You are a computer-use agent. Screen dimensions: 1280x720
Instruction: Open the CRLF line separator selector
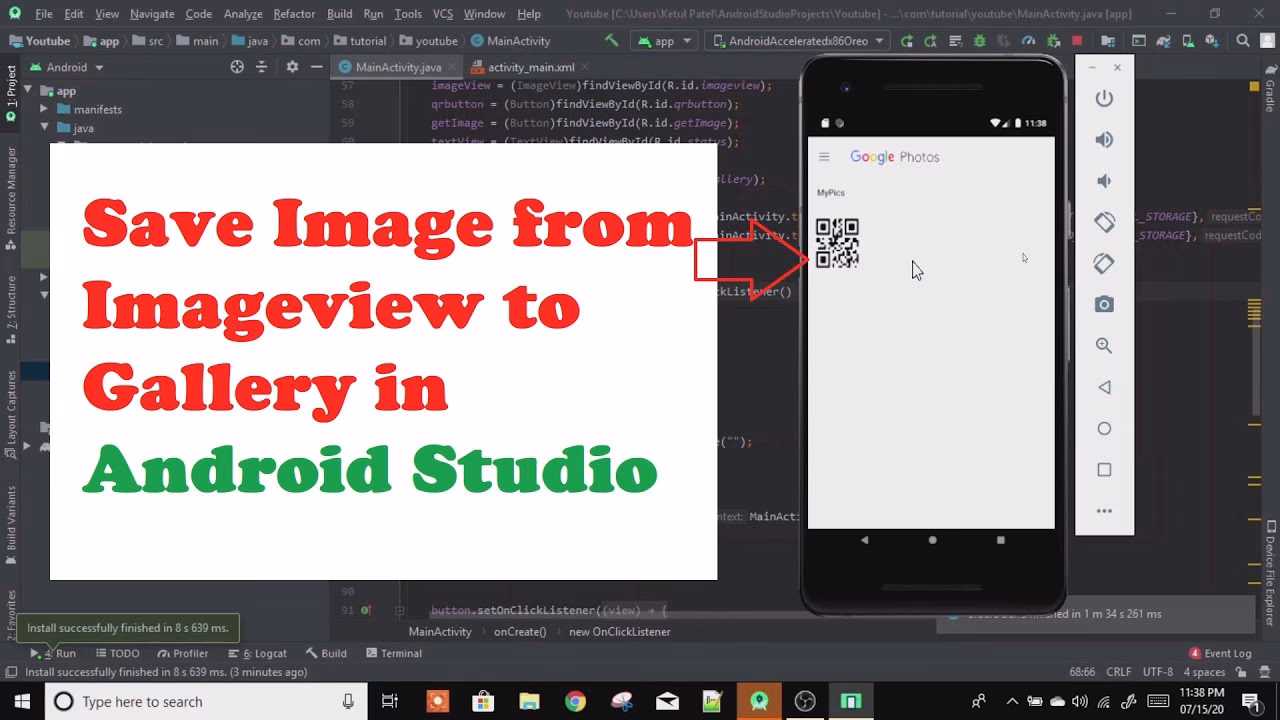(1119, 672)
